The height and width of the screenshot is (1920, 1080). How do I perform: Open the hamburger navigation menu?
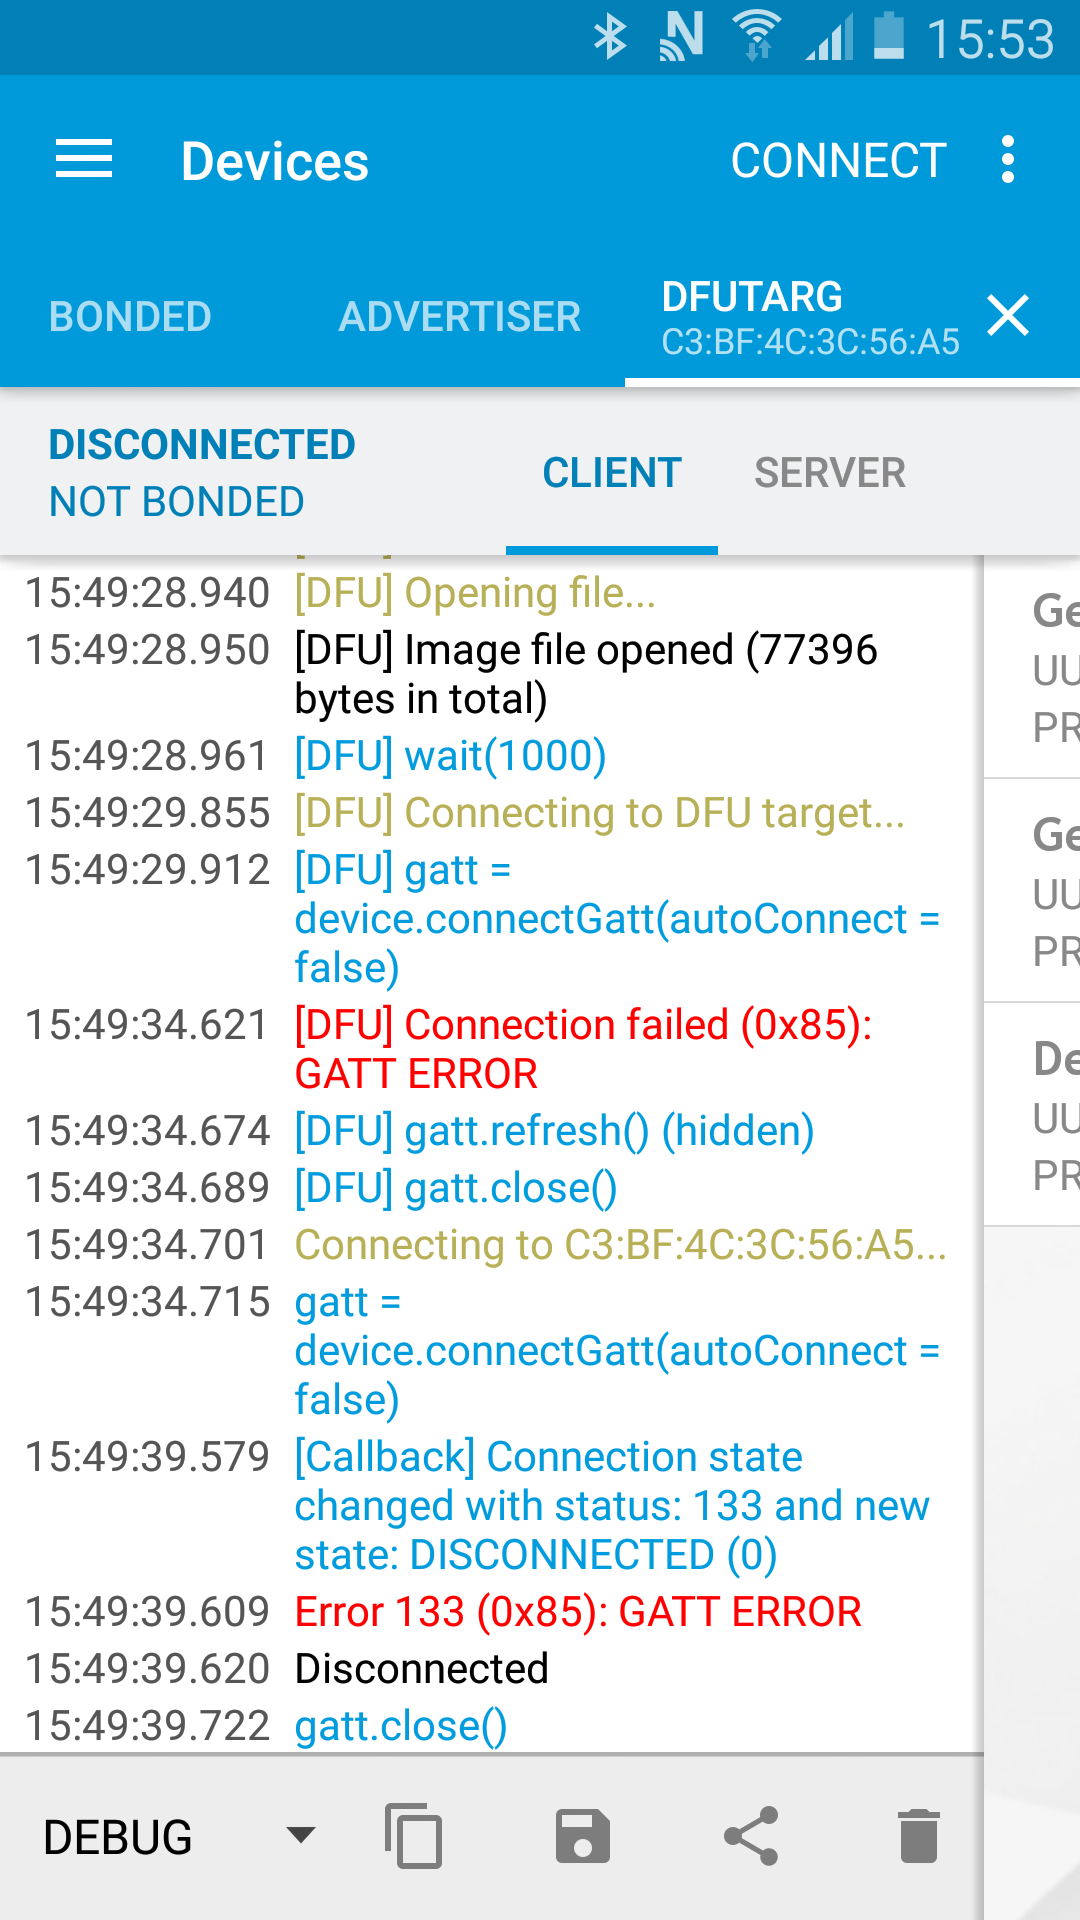tap(84, 160)
